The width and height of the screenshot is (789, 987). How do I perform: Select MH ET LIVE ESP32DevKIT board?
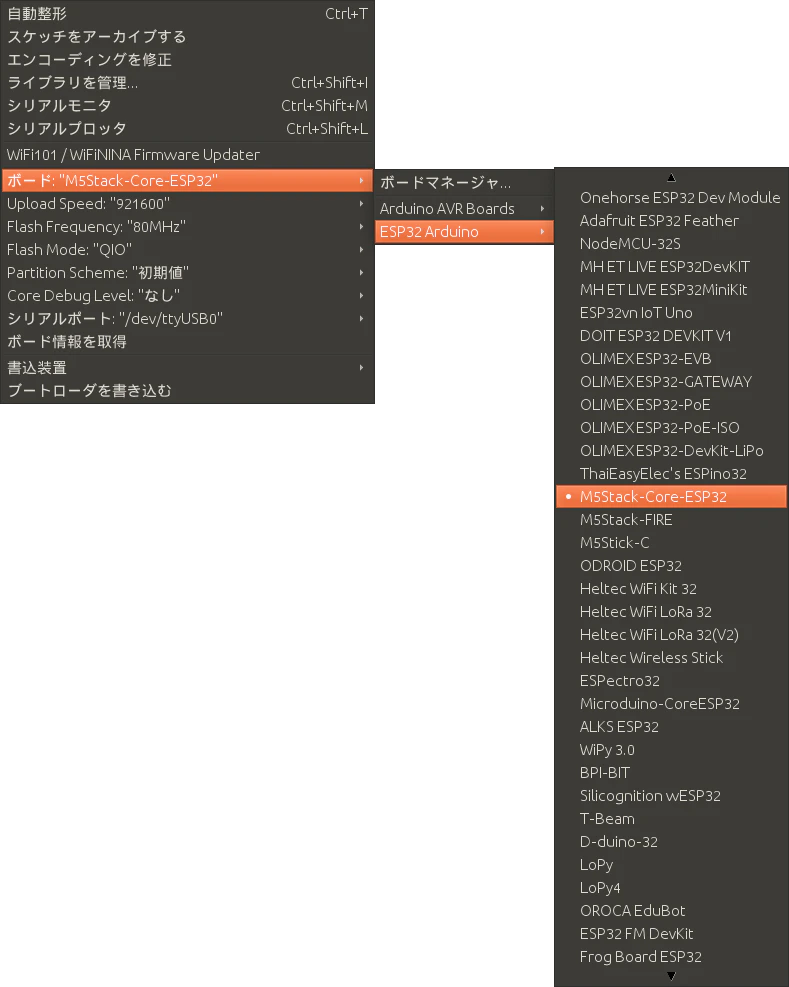pos(671,267)
